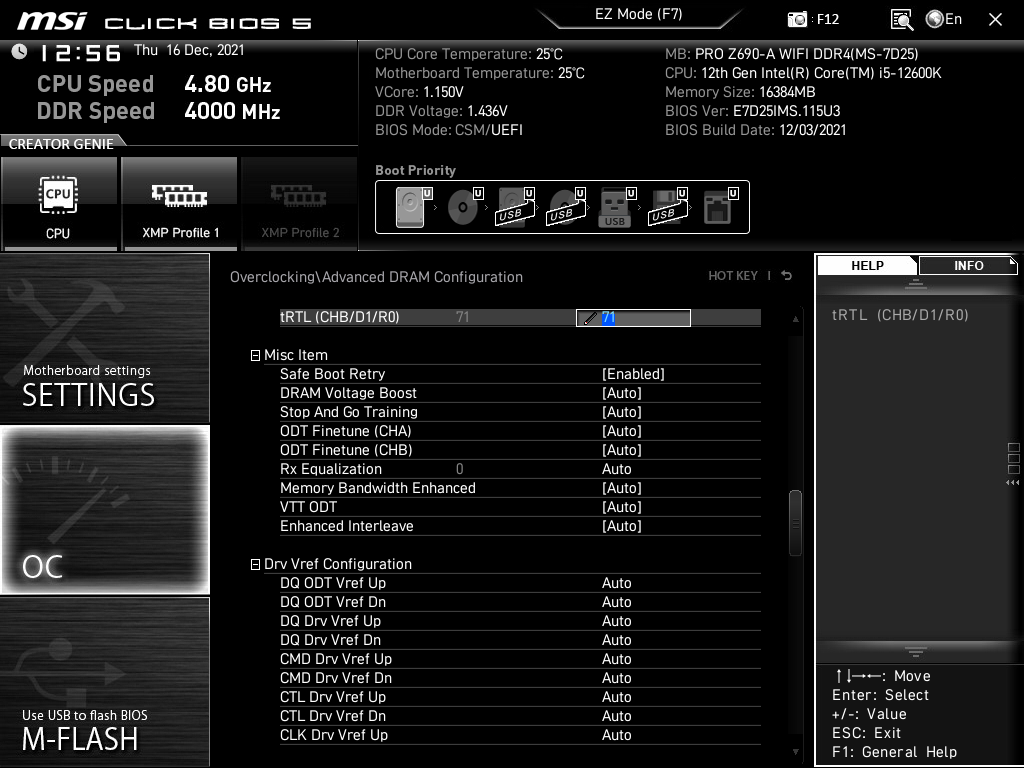The height and width of the screenshot is (768, 1024).
Task: Enable XMP Profile 2
Action: click(x=300, y=204)
